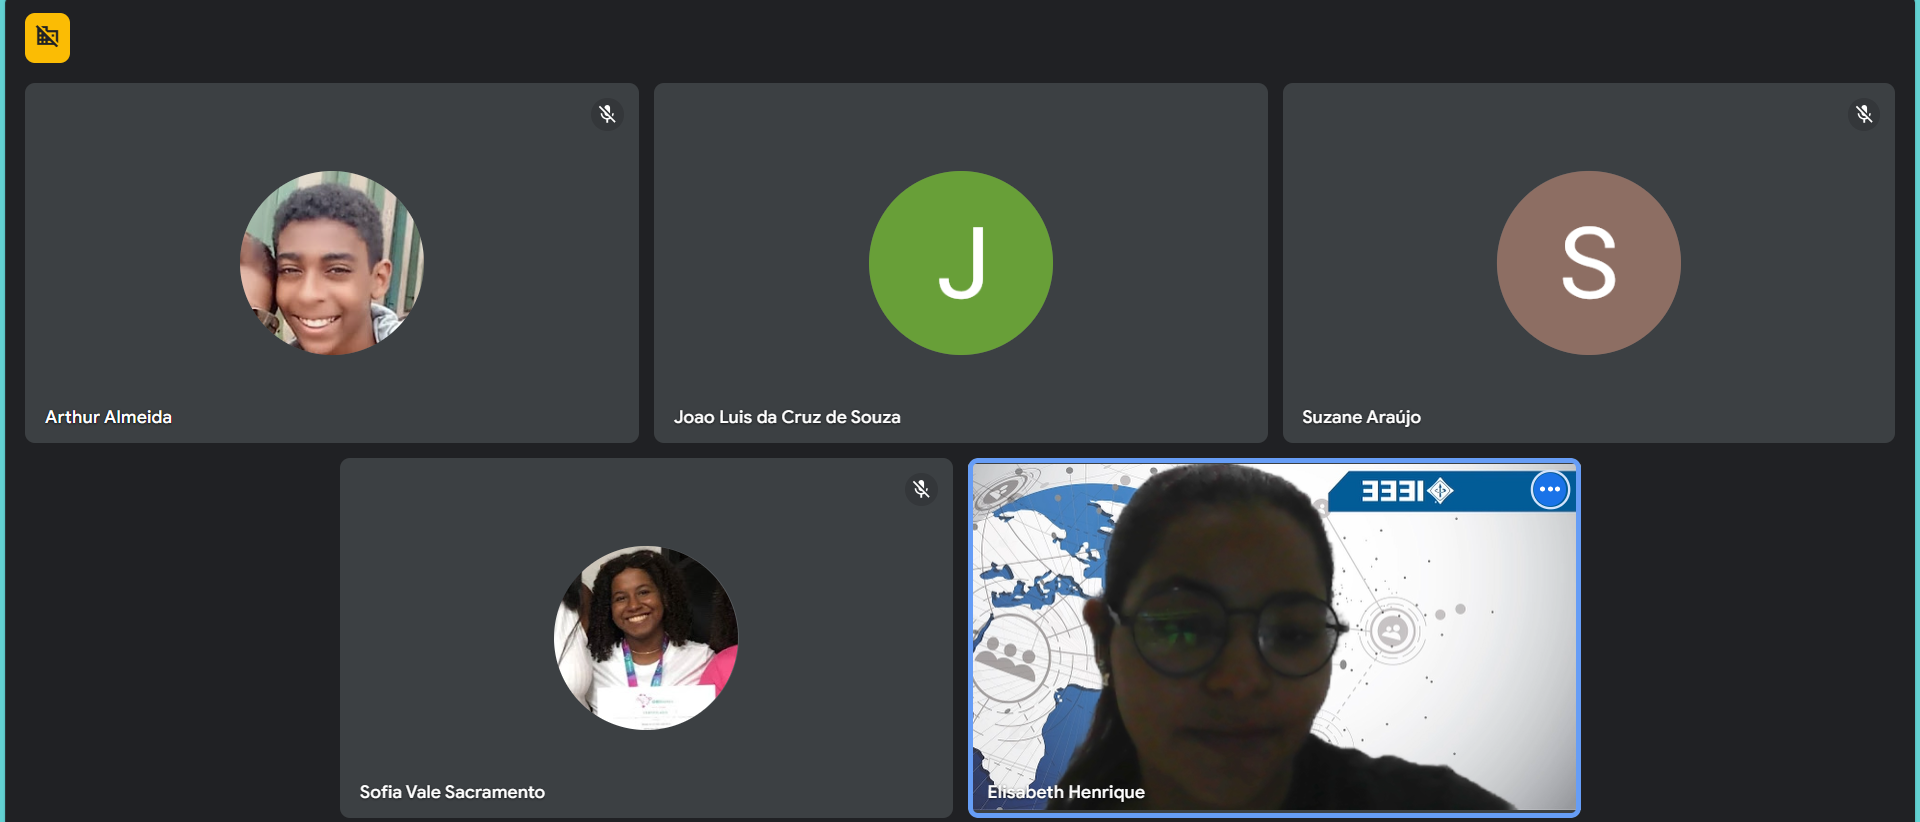The image size is (1920, 822).
Task: Click Suzane Araújo's muted microphone icon
Action: (x=1864, y=114)
